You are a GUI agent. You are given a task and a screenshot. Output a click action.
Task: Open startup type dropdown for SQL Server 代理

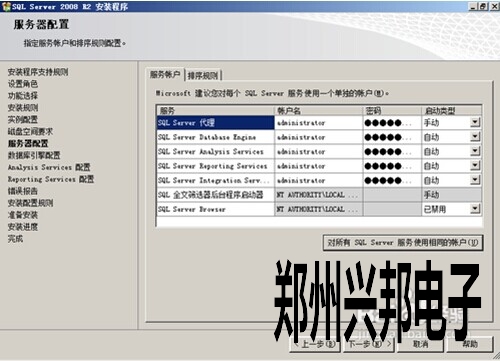tap(475, 122)
